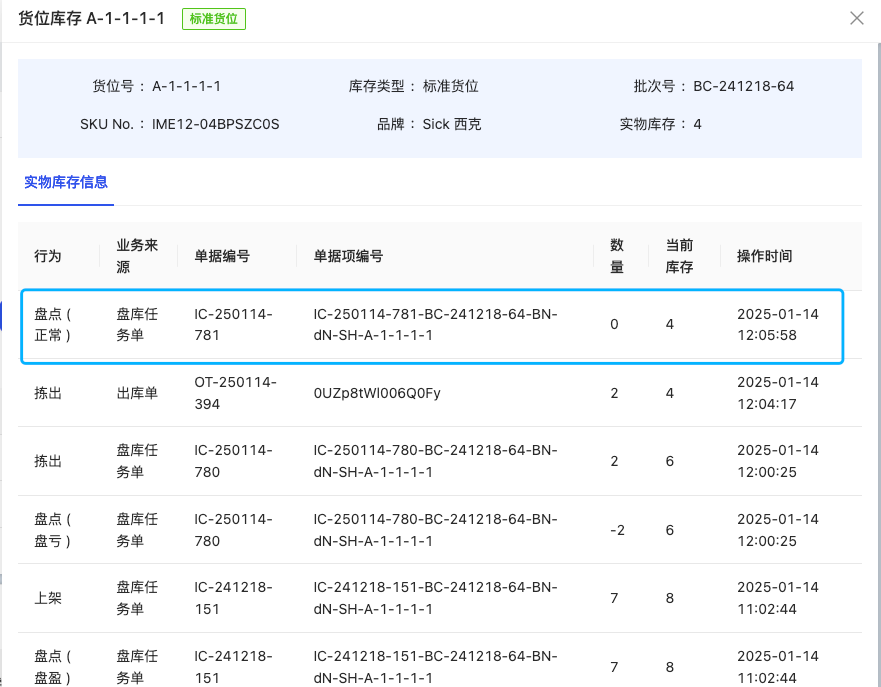The width and height of the screenshot is (881, 687).
Task: Click the 业务来源 column header
Action: (137, 256)
